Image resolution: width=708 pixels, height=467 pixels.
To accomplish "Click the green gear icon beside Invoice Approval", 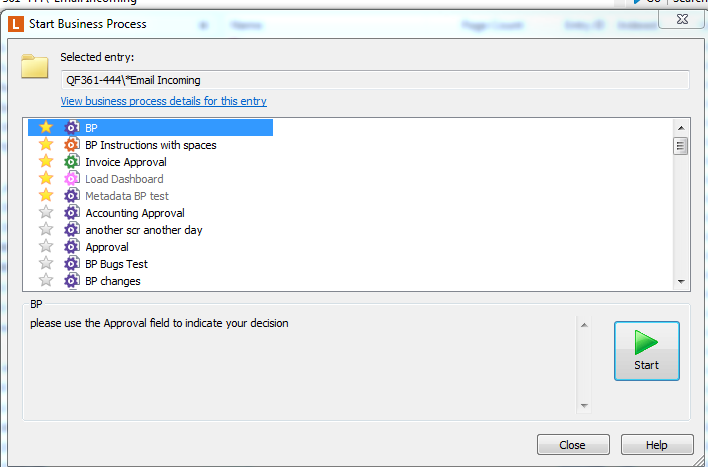I will point(71,162).
